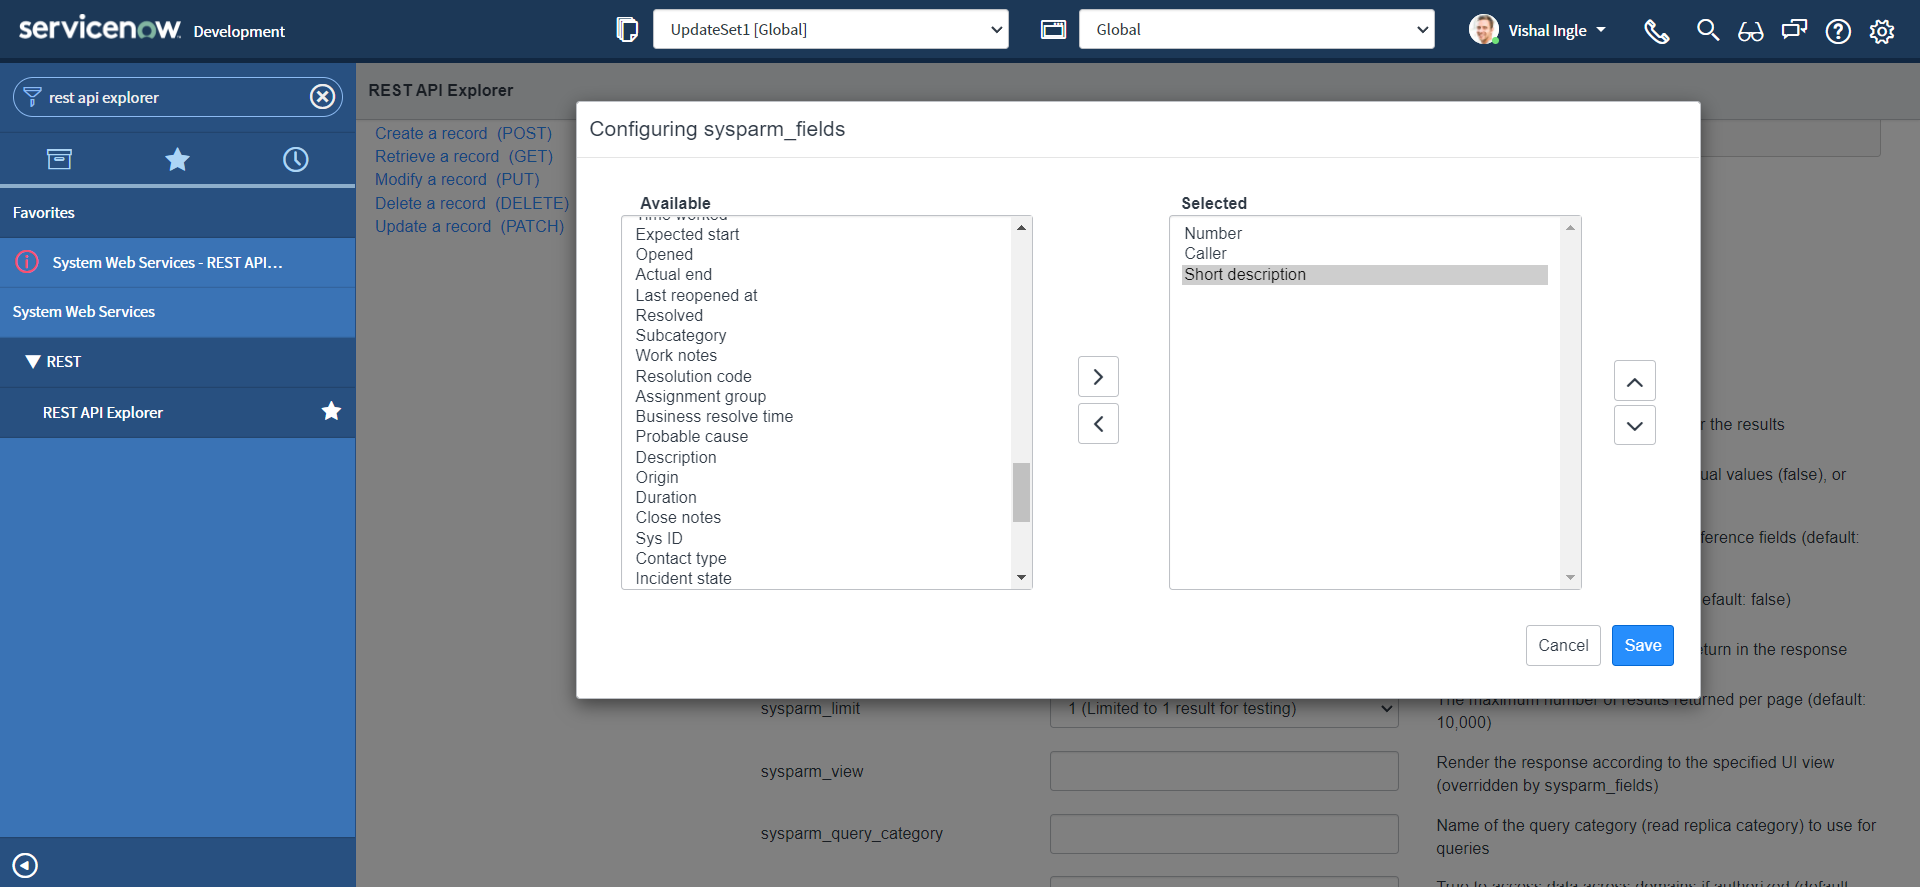1920x887 pixels.
Task: Clear the navigator filter text
Action: (x=322, y=97)
